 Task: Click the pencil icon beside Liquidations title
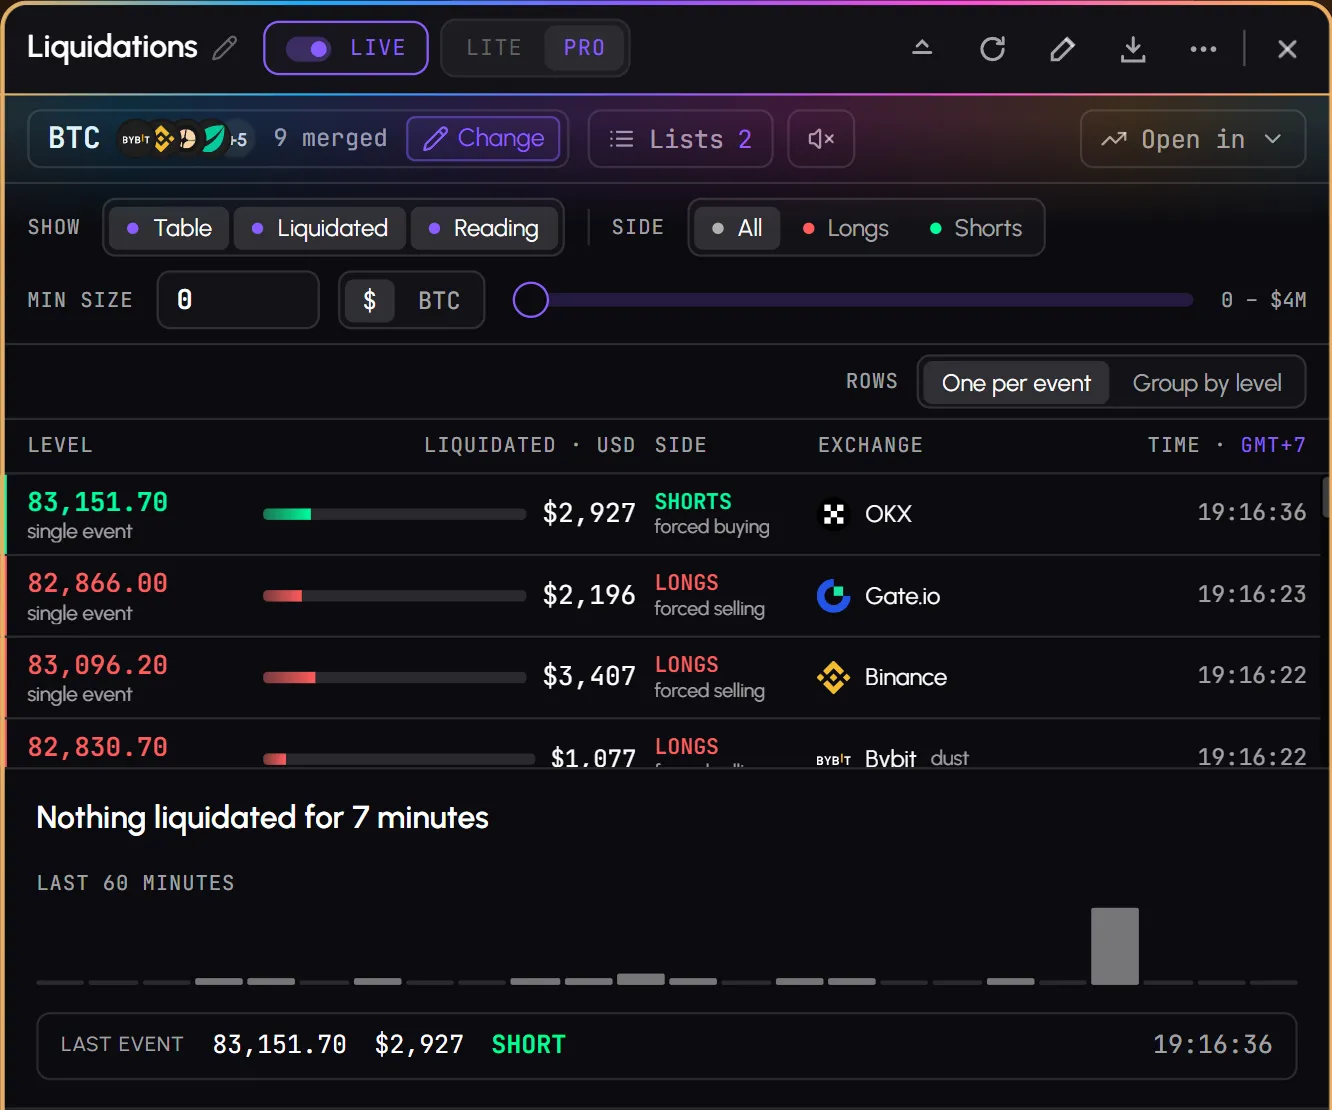225,48
